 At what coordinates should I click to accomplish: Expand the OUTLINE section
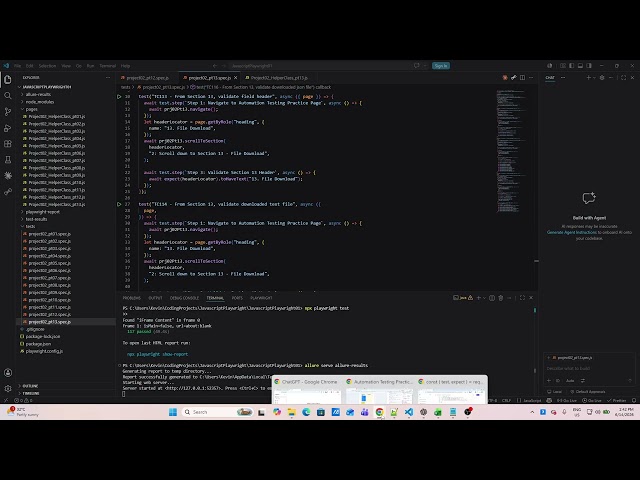[x=30, y=386]
